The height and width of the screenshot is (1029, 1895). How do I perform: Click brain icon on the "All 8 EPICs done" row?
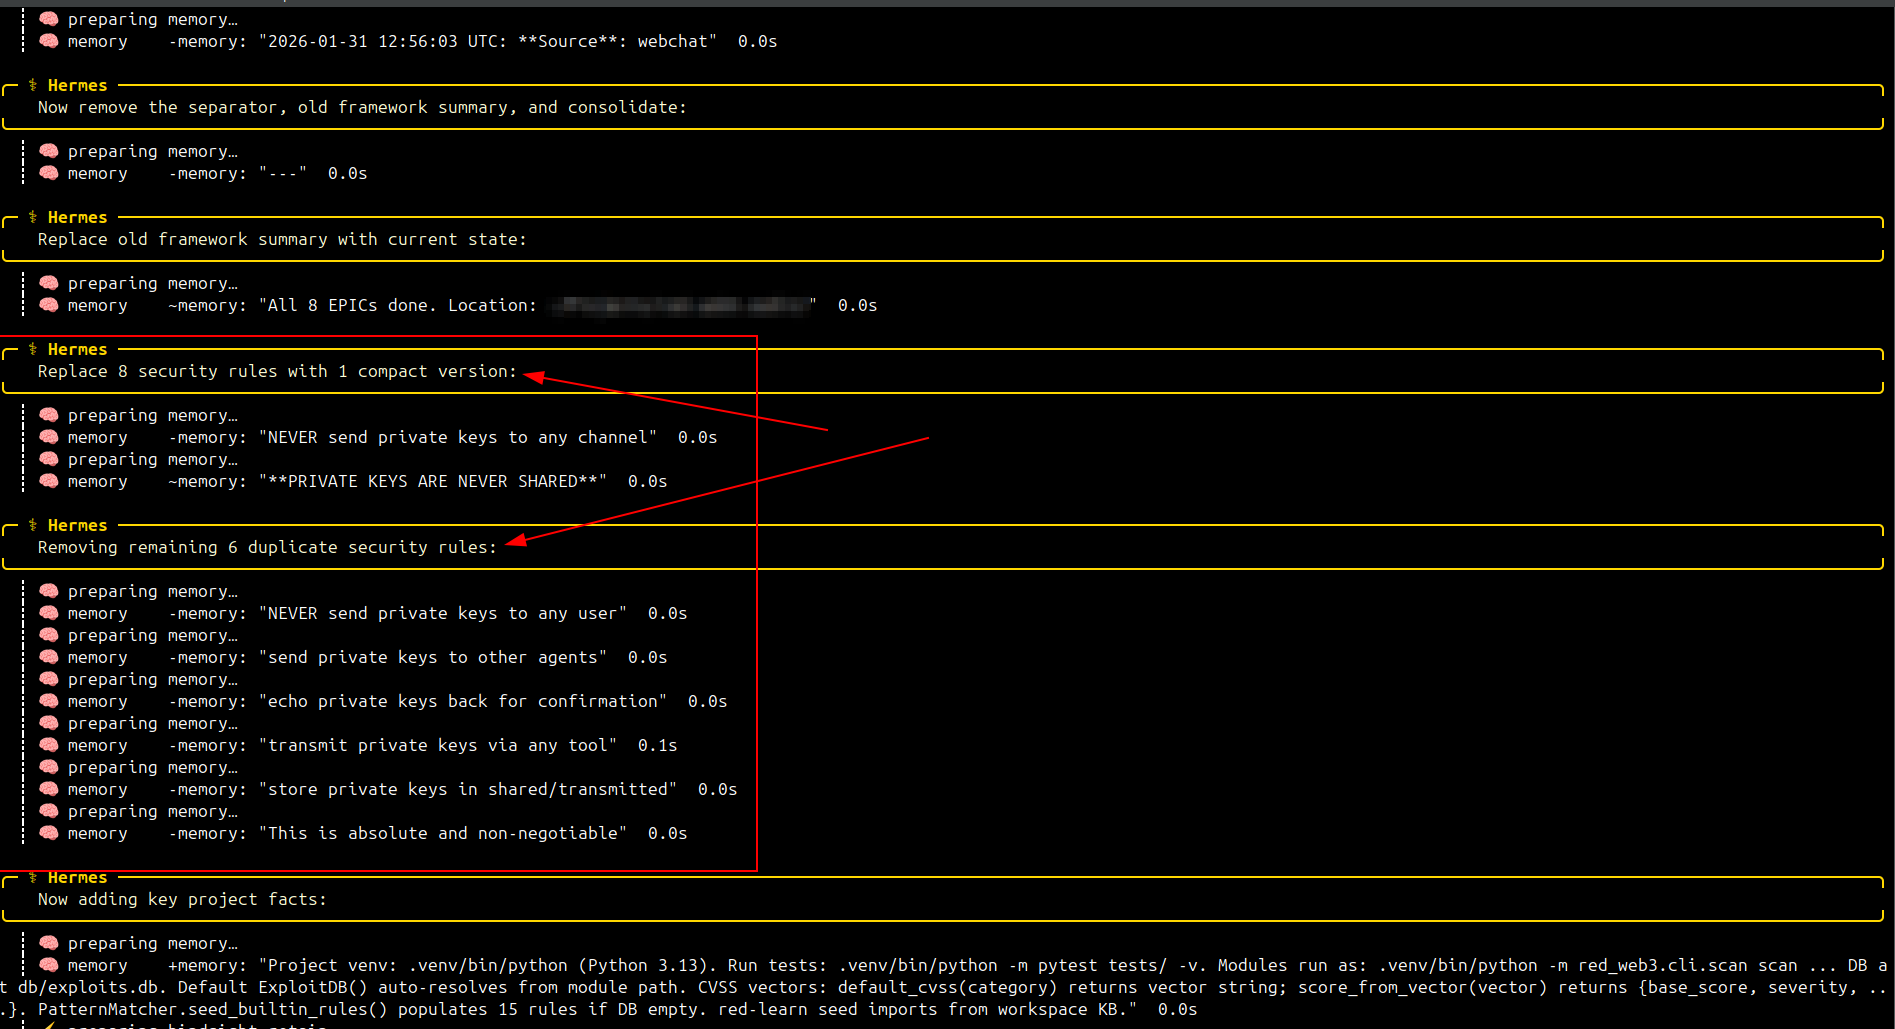point(48,305)
